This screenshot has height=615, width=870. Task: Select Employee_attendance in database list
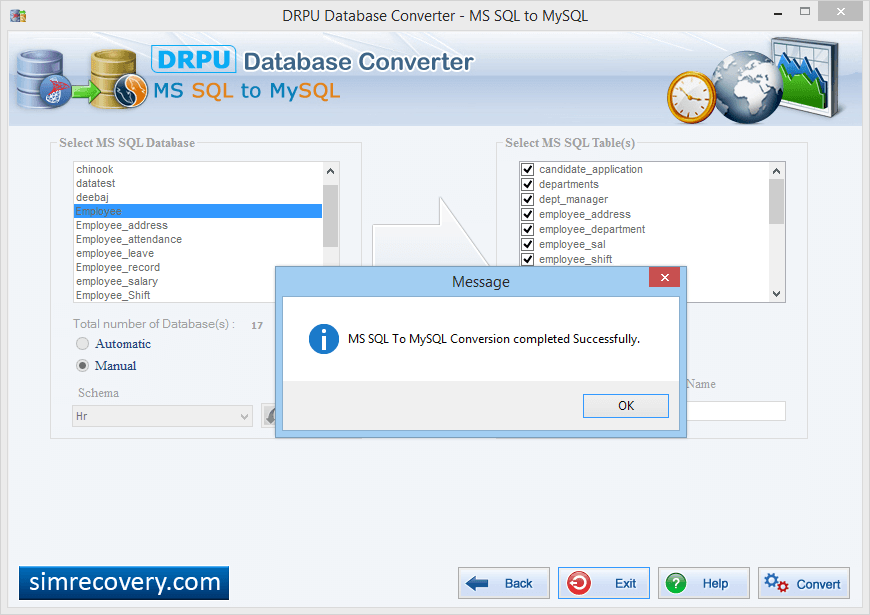click(129, 239)
